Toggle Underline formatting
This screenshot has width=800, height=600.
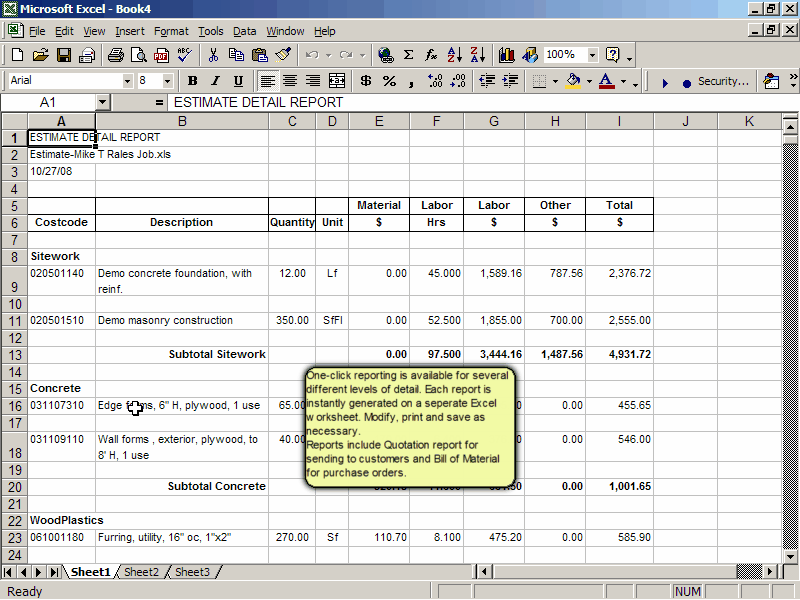tap(238, 81)
